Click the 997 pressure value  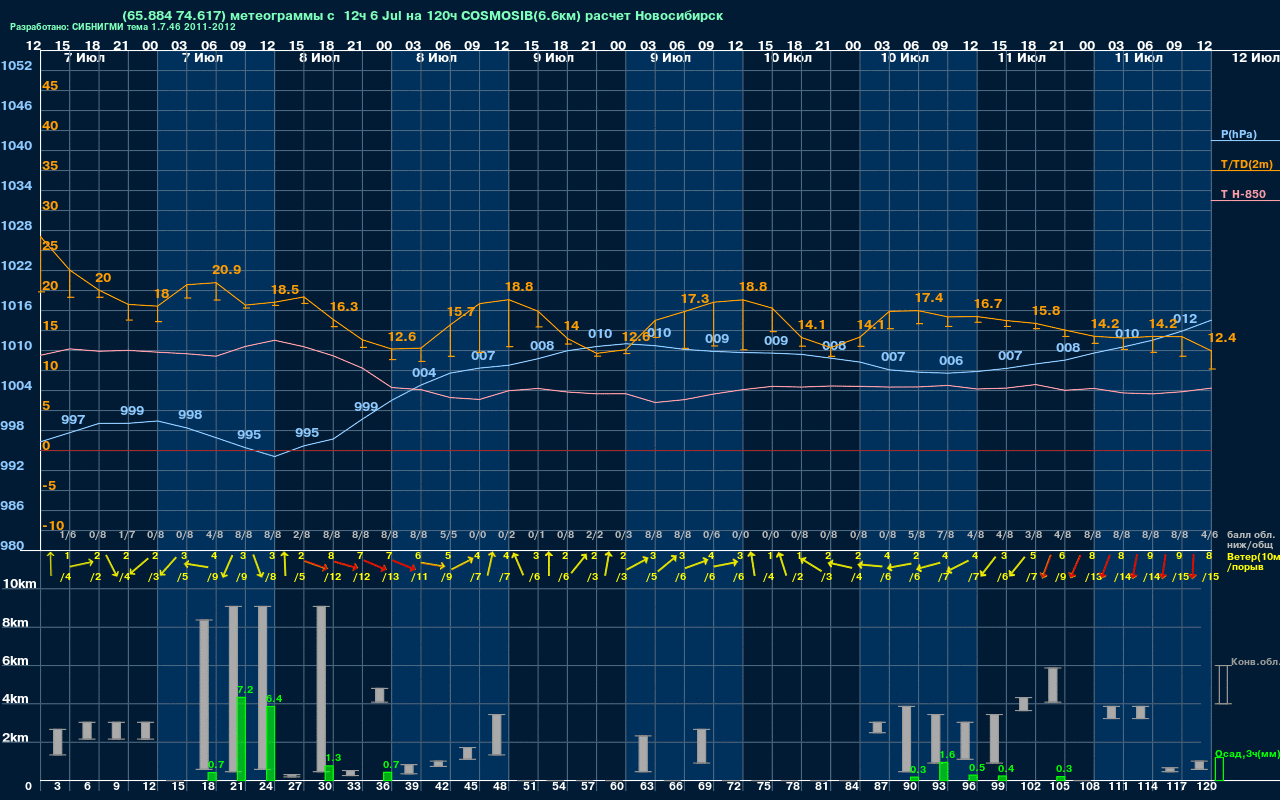pos(73,420)
